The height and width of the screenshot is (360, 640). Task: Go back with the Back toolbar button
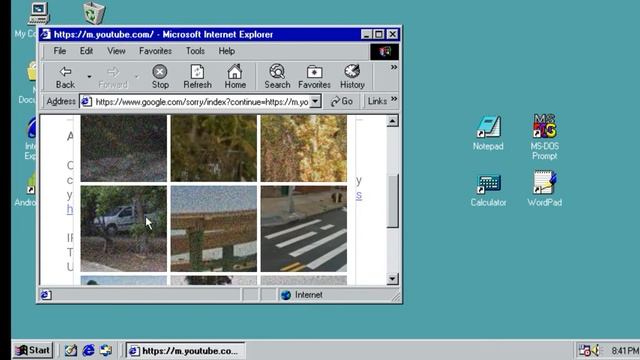tap(65, 77)
